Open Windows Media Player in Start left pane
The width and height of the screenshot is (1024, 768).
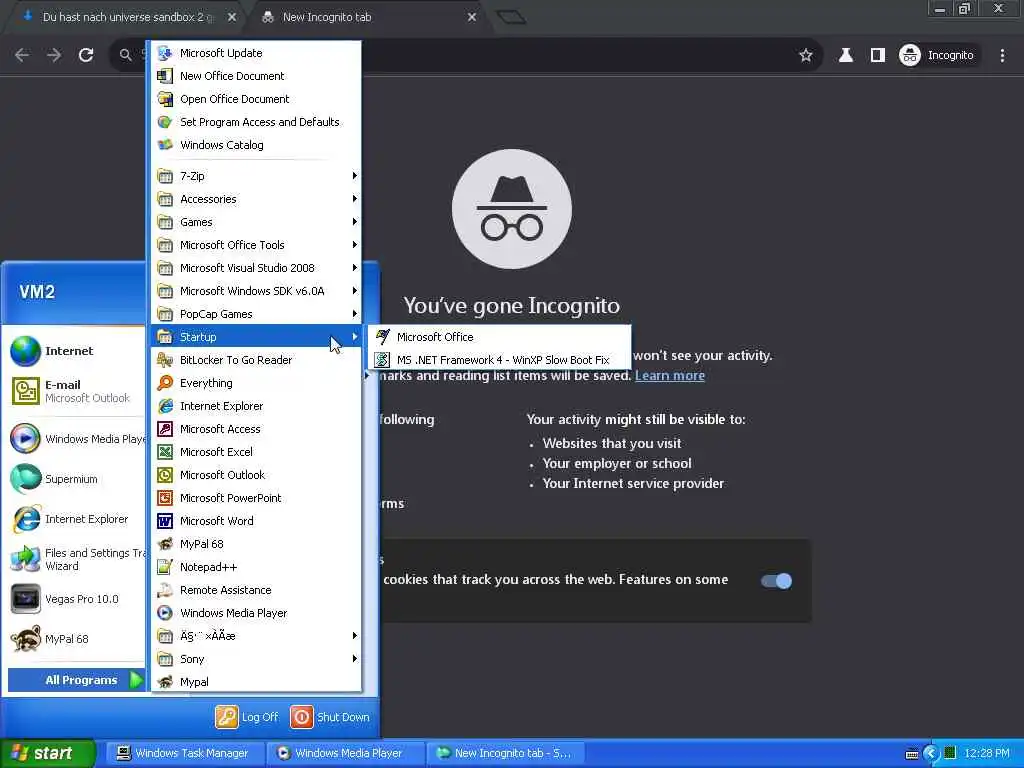pos(76,439)
